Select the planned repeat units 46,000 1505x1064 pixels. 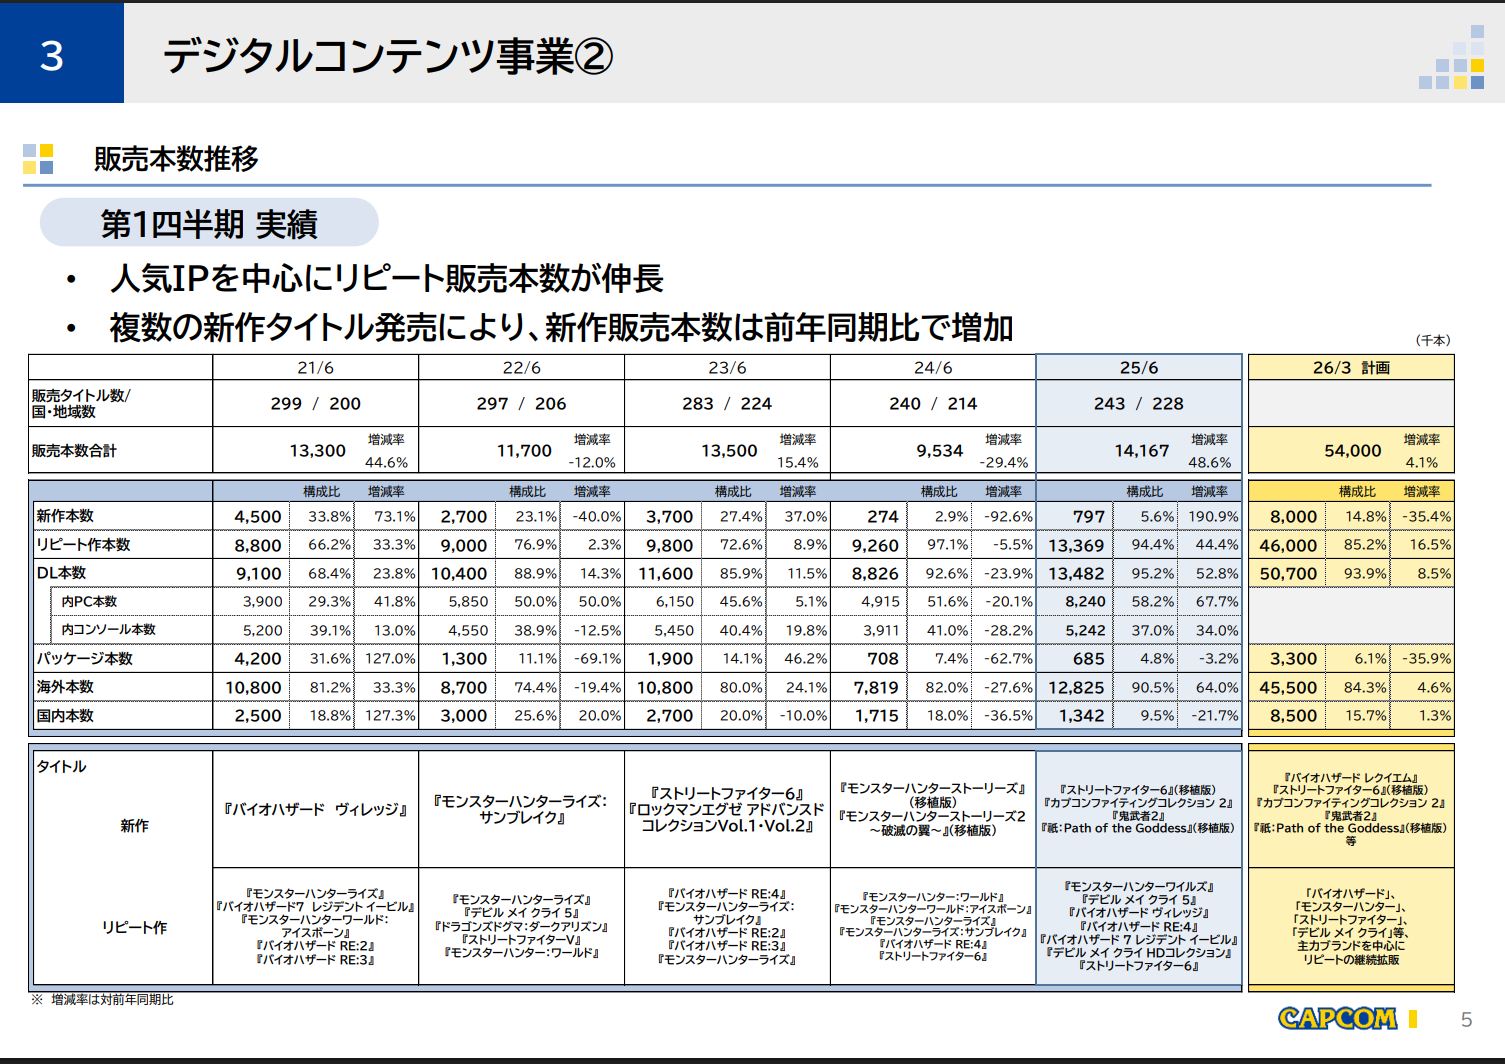[x=1288, y=546]
